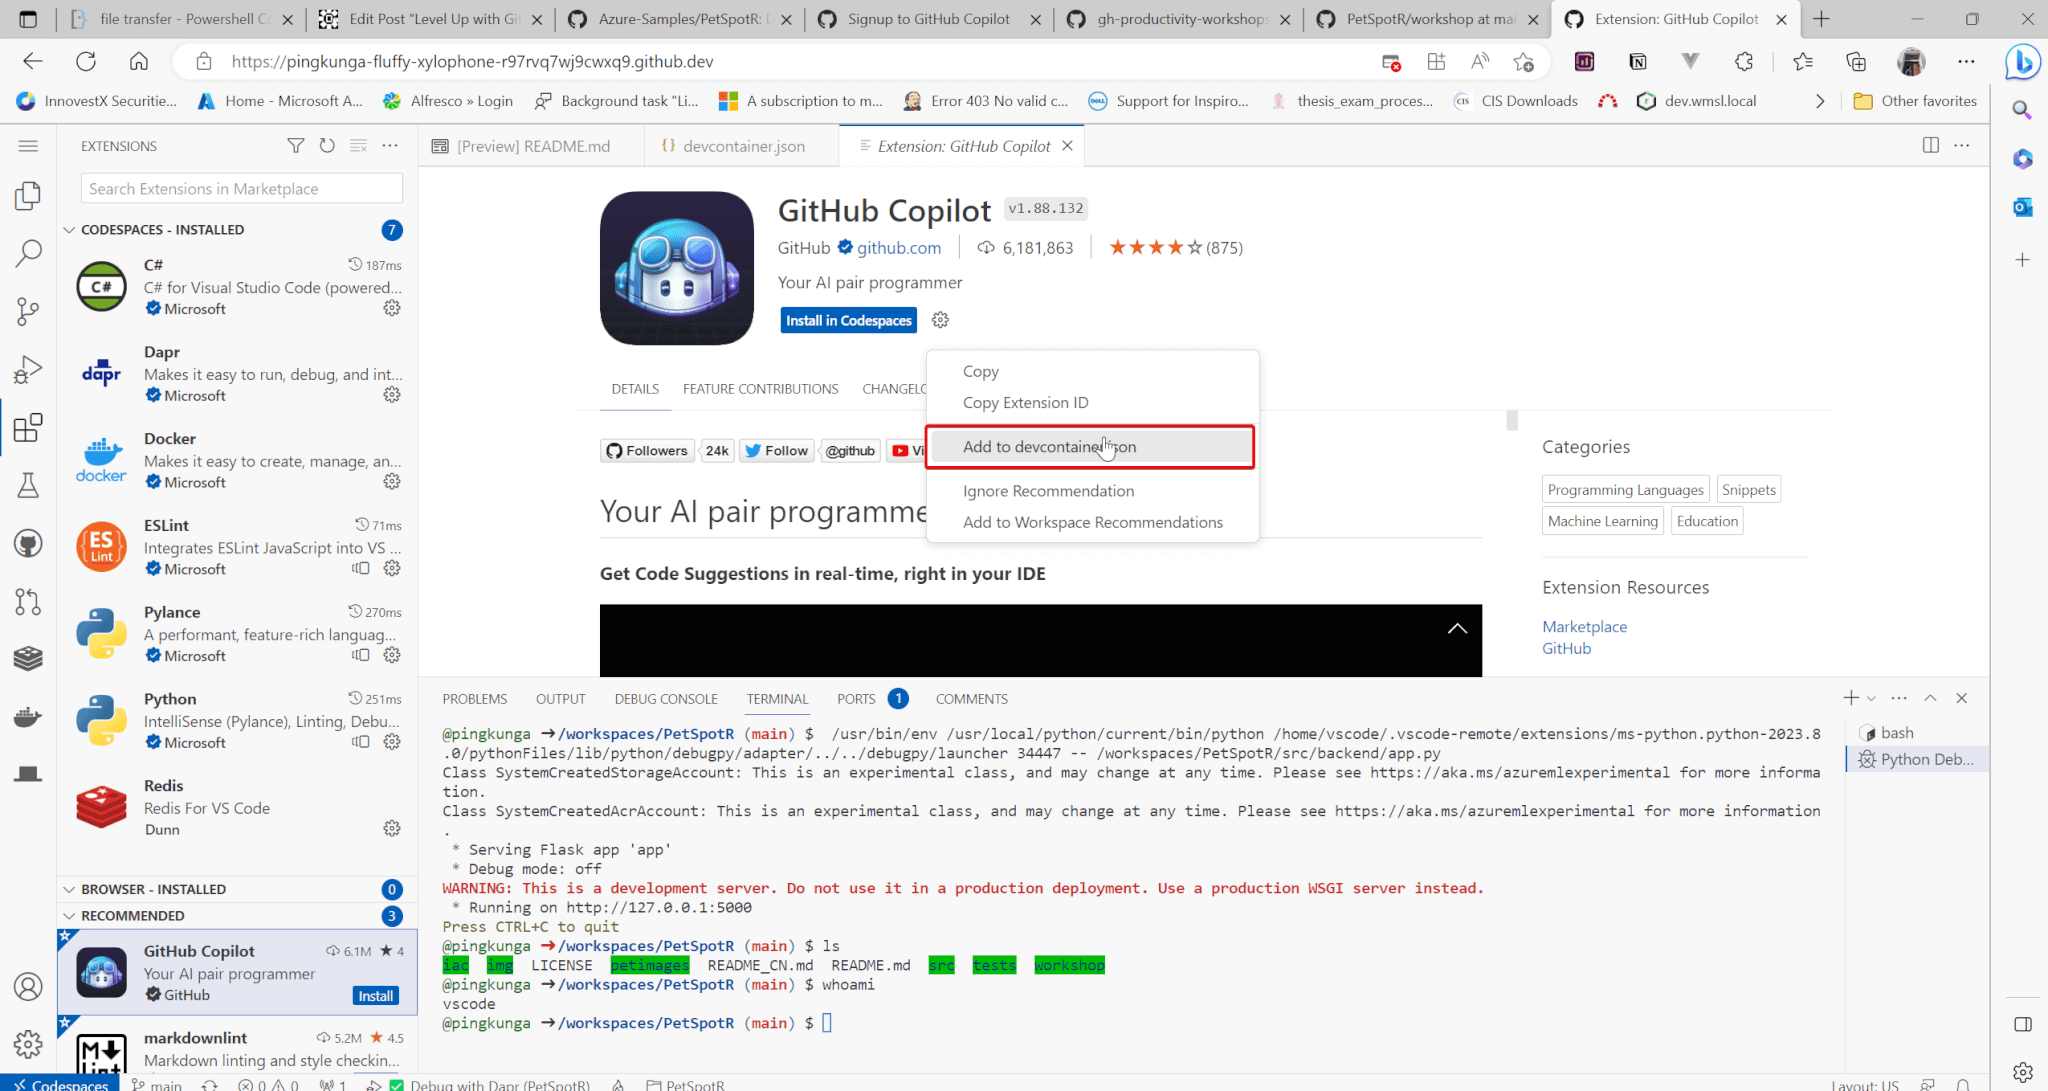Image resolution: width=2048 pixels, height=1091 pixels.
Task: Open the Ports panel tab
Action: (x=856, y=699)
